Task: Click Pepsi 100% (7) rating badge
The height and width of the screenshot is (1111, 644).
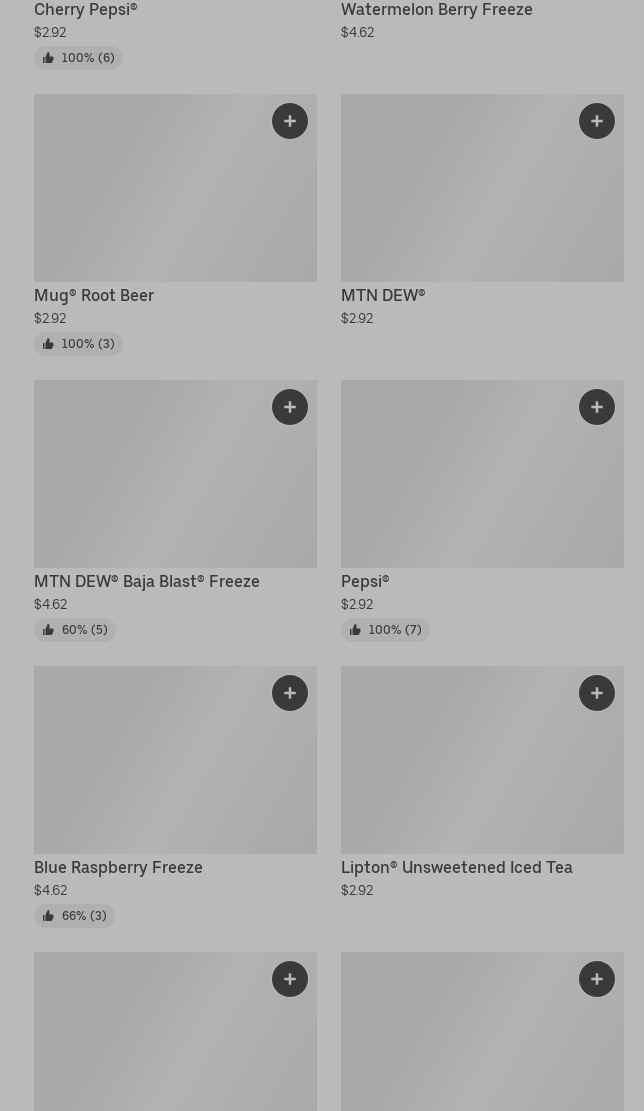Action: 385,630
